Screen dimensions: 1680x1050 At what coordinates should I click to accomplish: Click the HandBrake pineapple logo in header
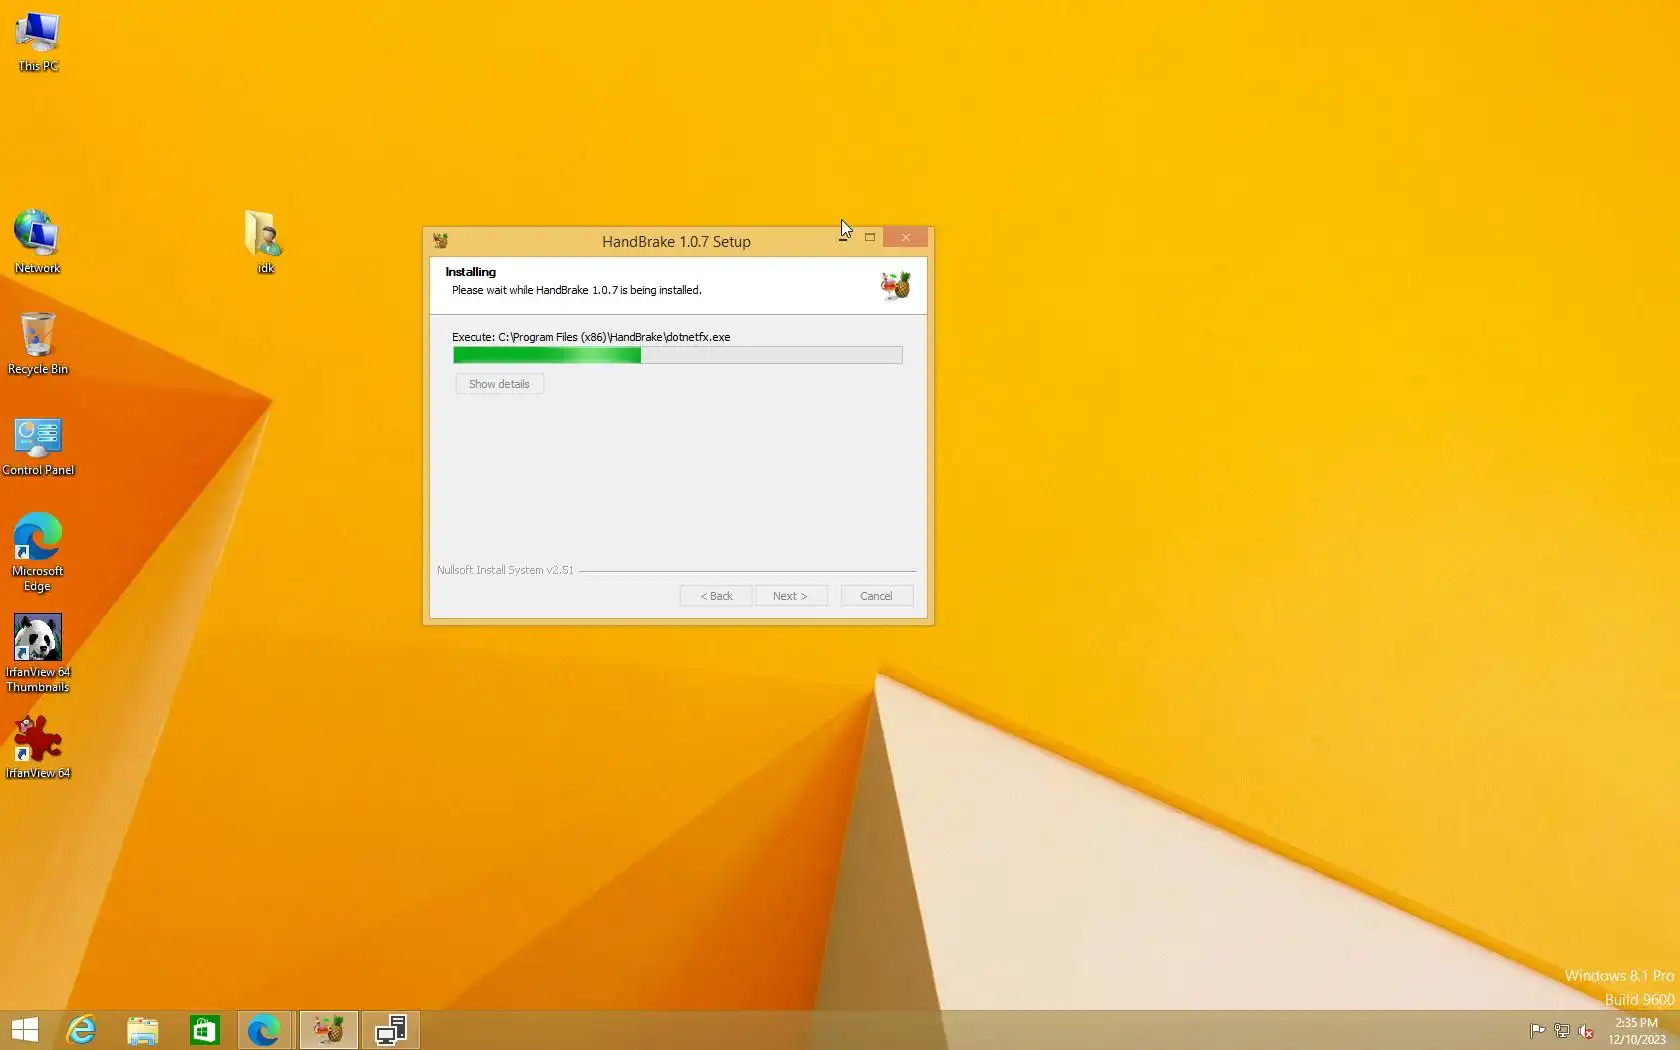tap(895, 286)
